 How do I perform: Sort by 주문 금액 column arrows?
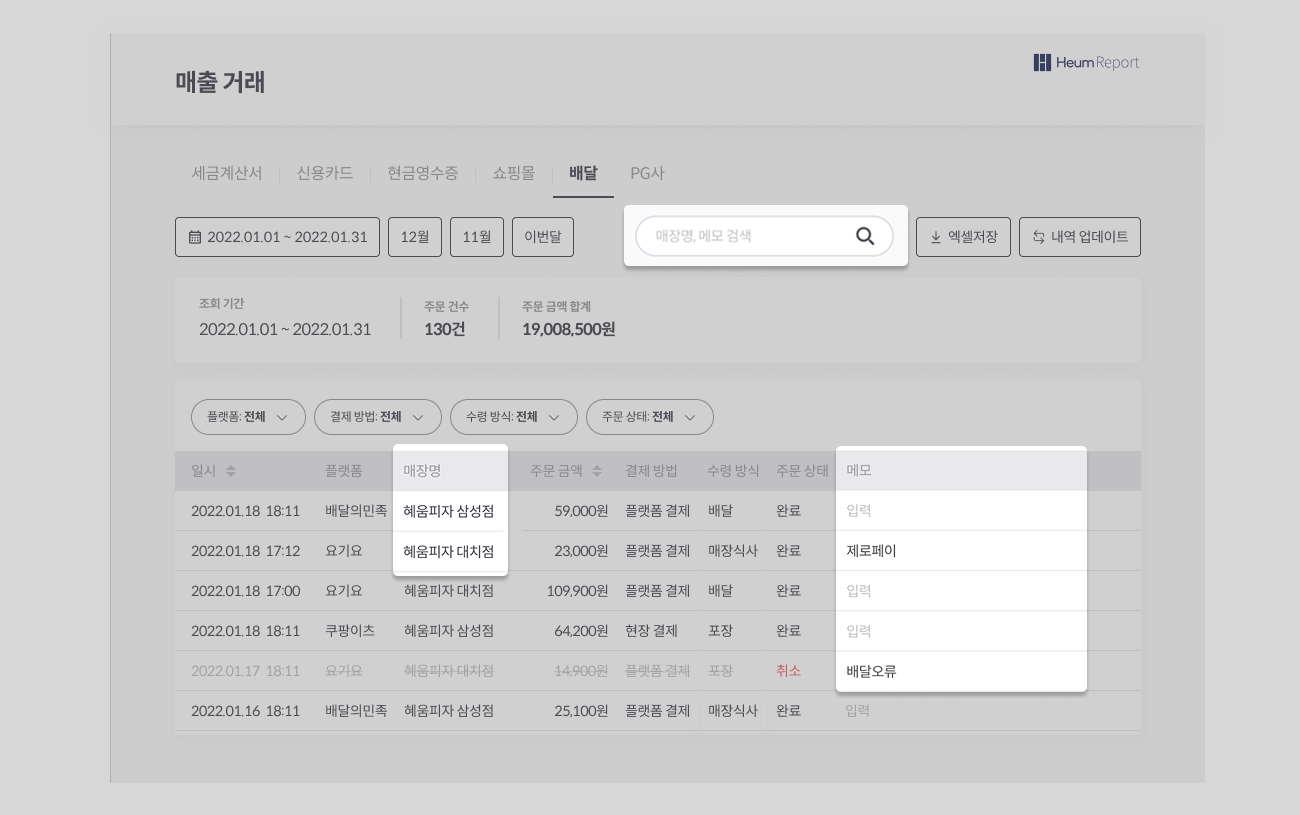(597, 471)
